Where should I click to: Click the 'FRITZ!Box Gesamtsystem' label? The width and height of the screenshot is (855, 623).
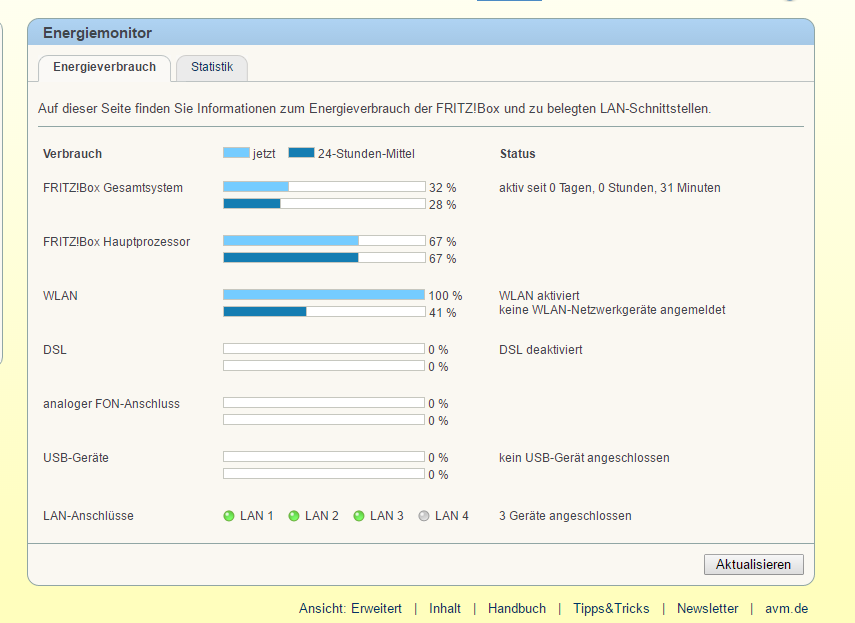[x=113, y=187]
